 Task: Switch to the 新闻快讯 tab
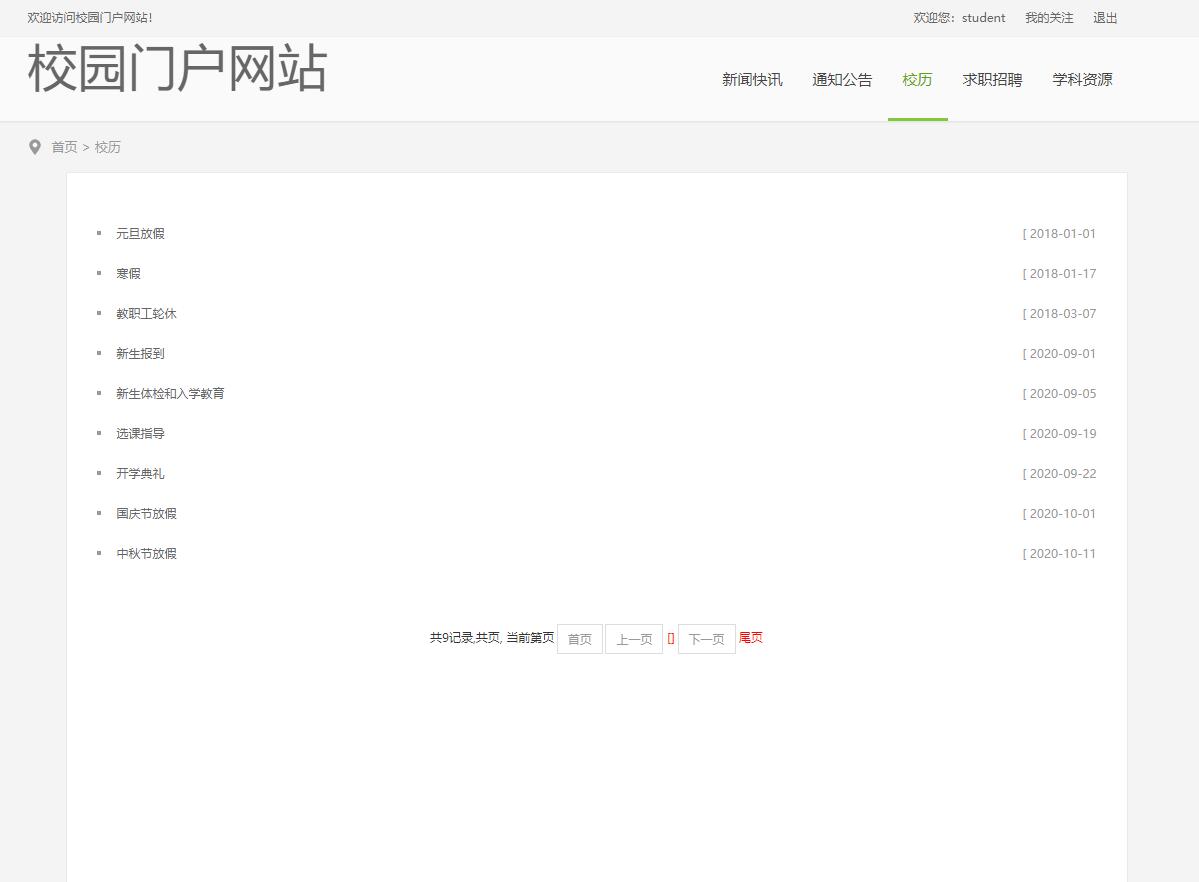click(x=751, y=80)
